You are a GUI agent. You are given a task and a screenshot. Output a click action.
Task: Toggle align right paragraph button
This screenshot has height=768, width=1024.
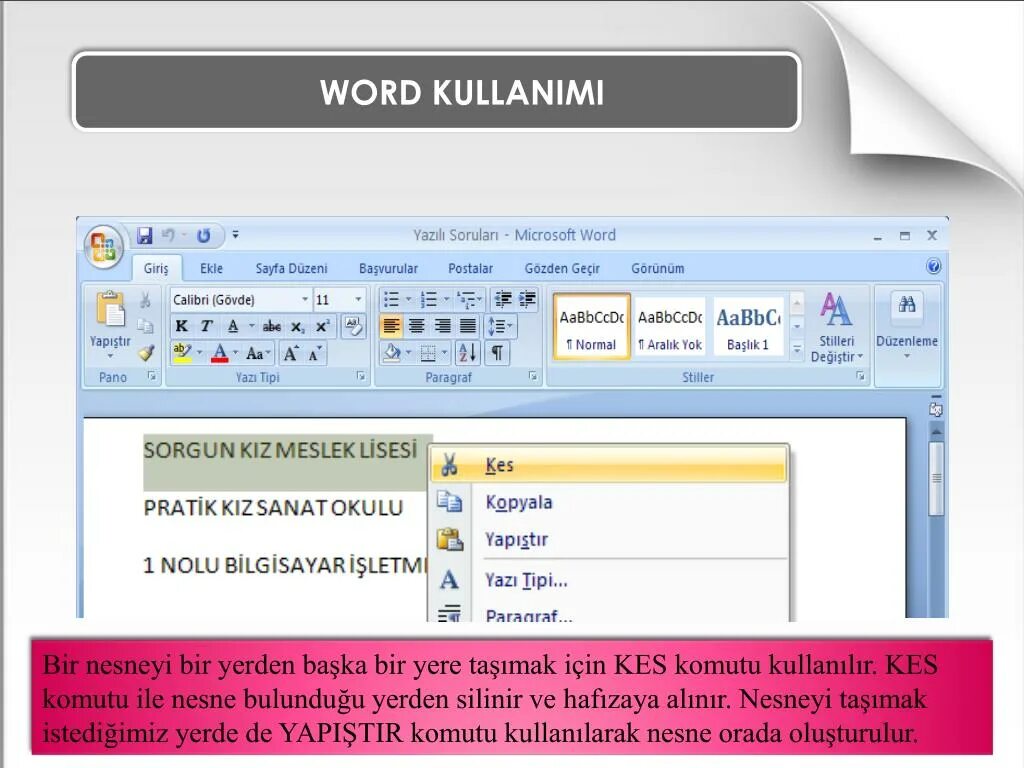442,325
